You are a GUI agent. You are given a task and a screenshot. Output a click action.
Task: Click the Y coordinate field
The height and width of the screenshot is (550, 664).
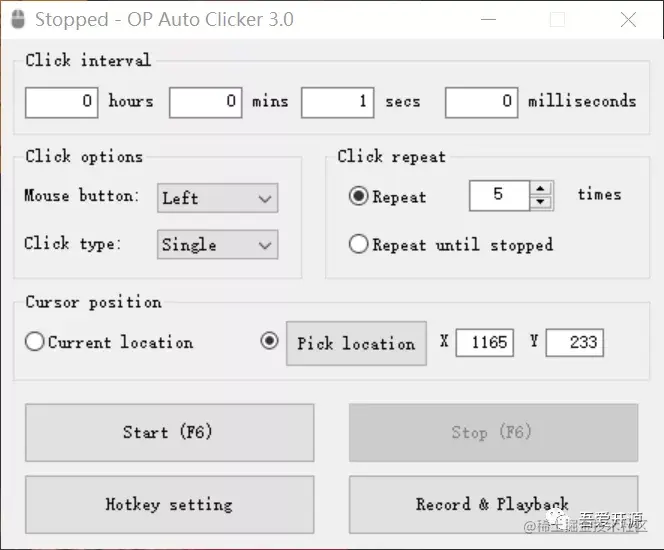pos(575,343)
